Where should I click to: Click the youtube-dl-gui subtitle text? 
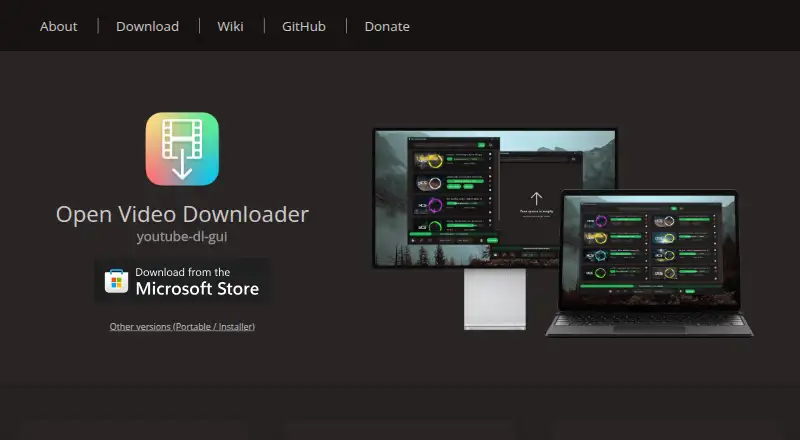[x=182, y=237]
